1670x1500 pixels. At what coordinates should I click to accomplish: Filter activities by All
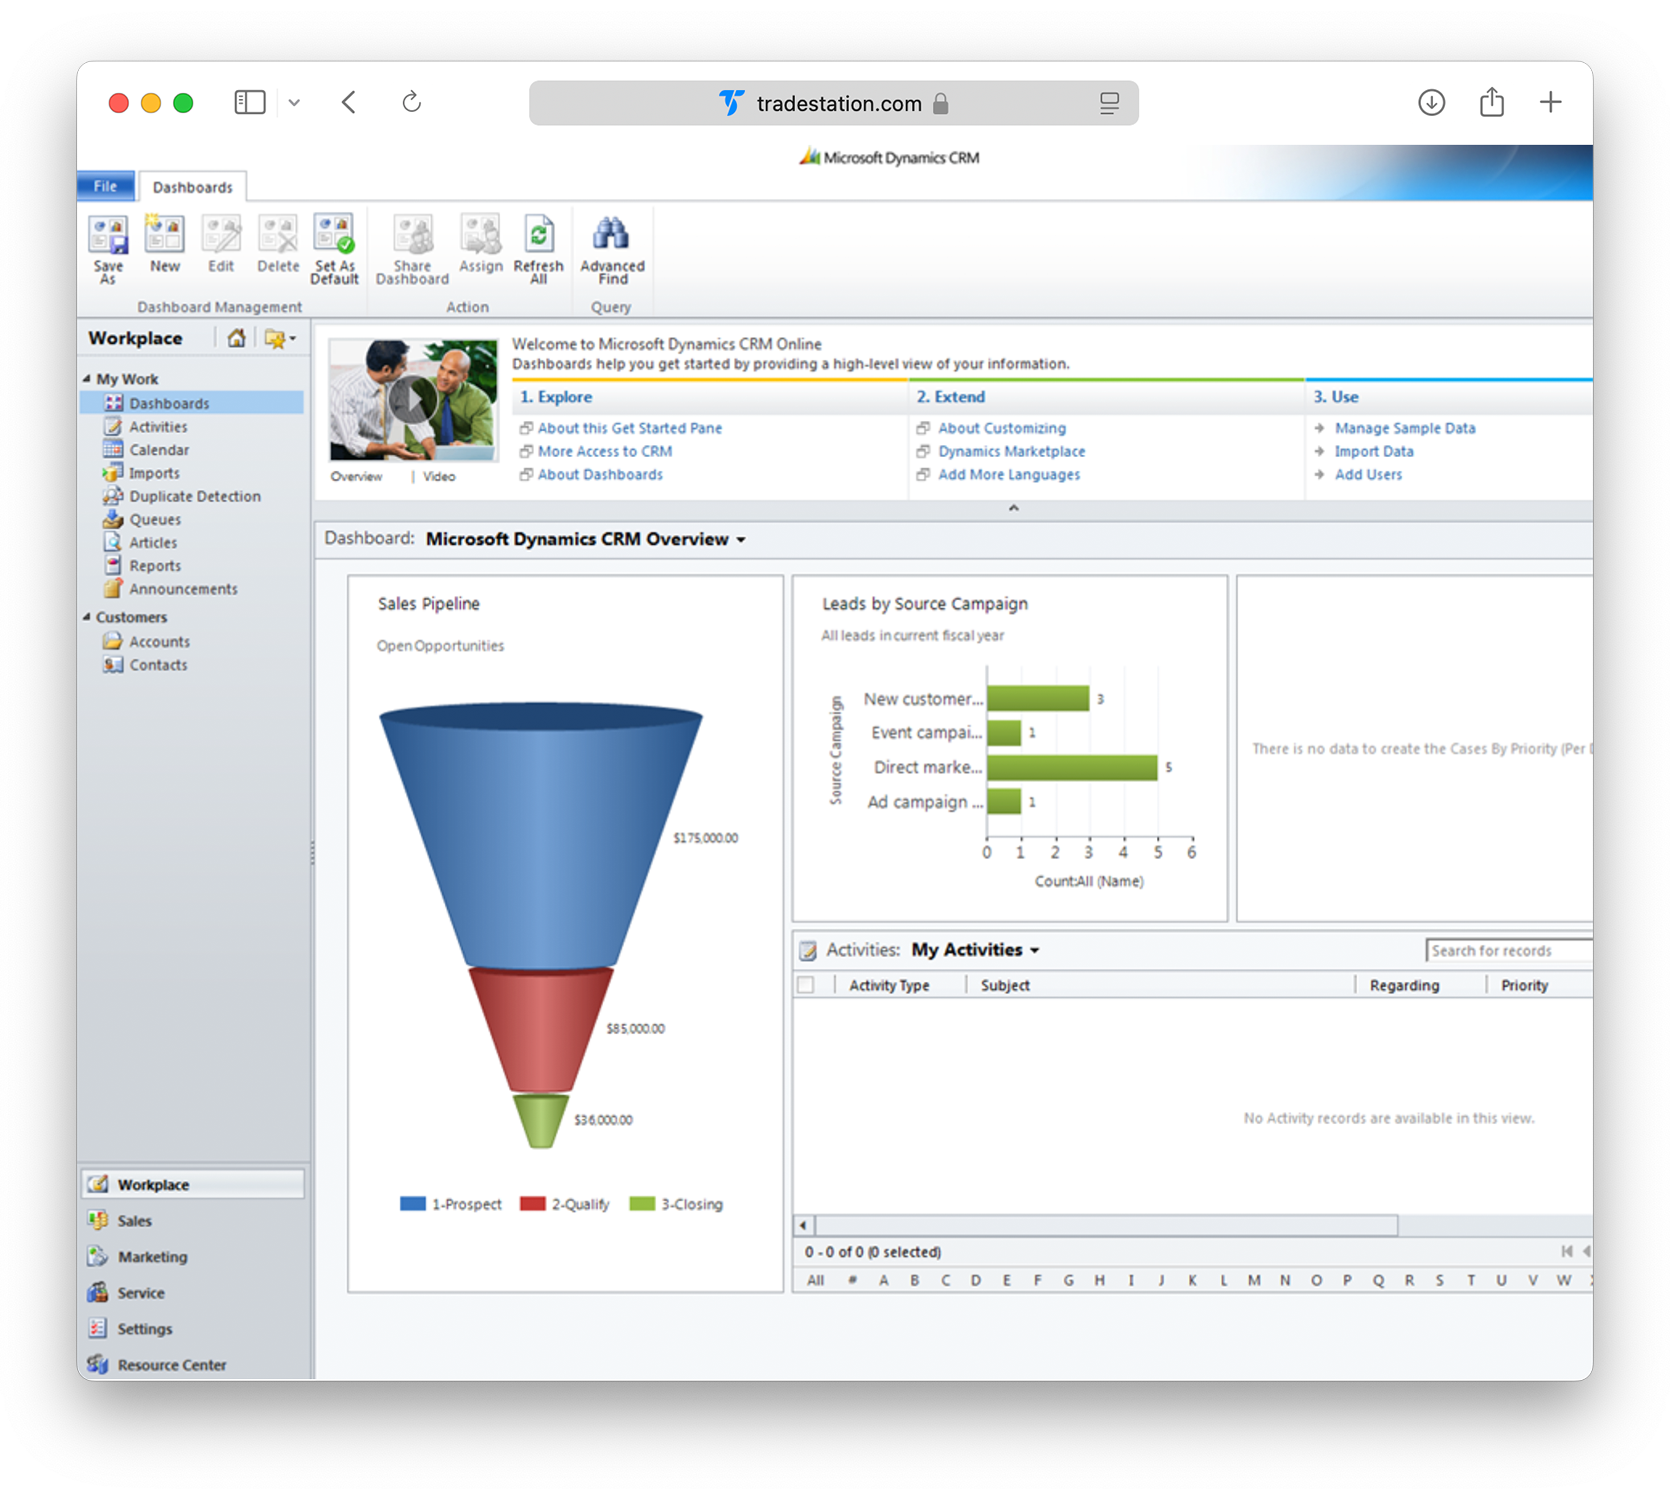(x=815, y=1280)
